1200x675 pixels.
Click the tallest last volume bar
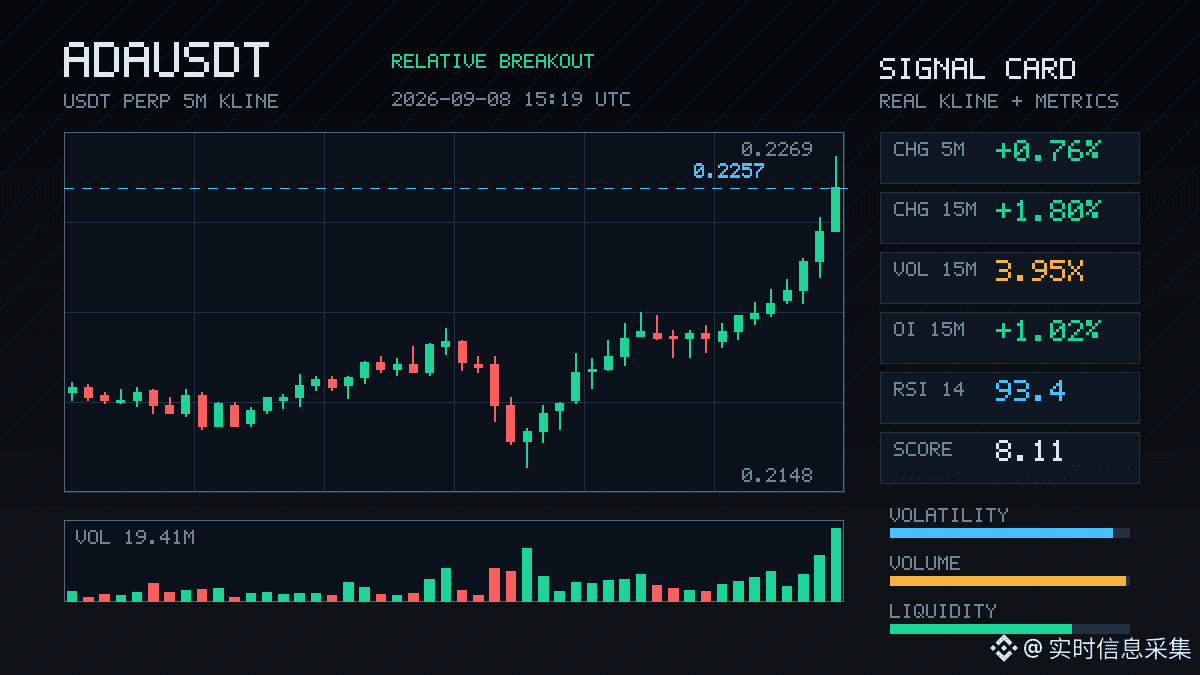click(x=836, y=564)
